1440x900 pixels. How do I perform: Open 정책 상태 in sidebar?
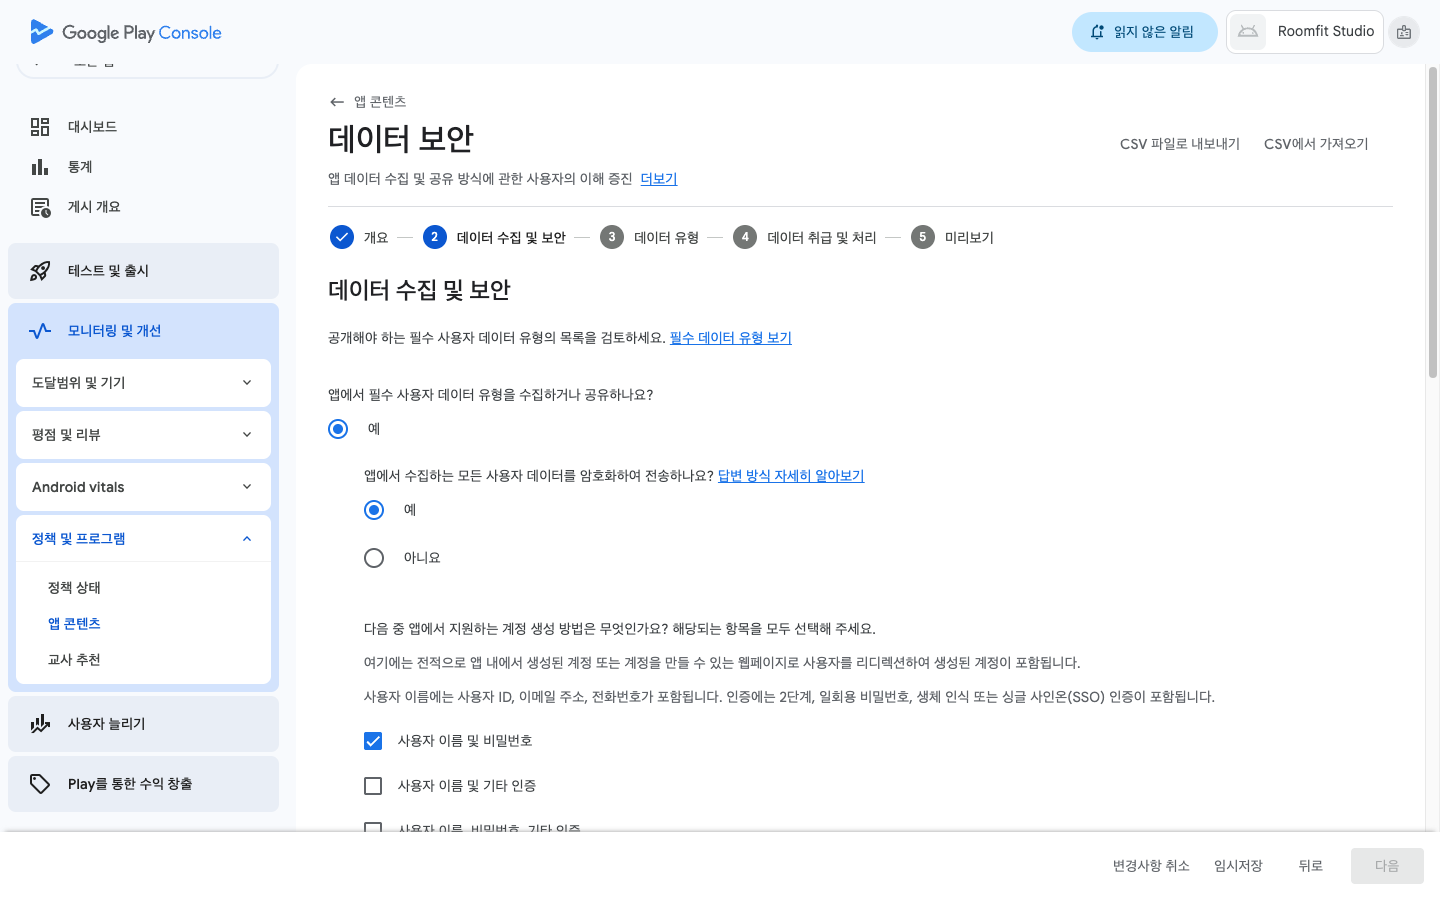[x=75, y=588]
